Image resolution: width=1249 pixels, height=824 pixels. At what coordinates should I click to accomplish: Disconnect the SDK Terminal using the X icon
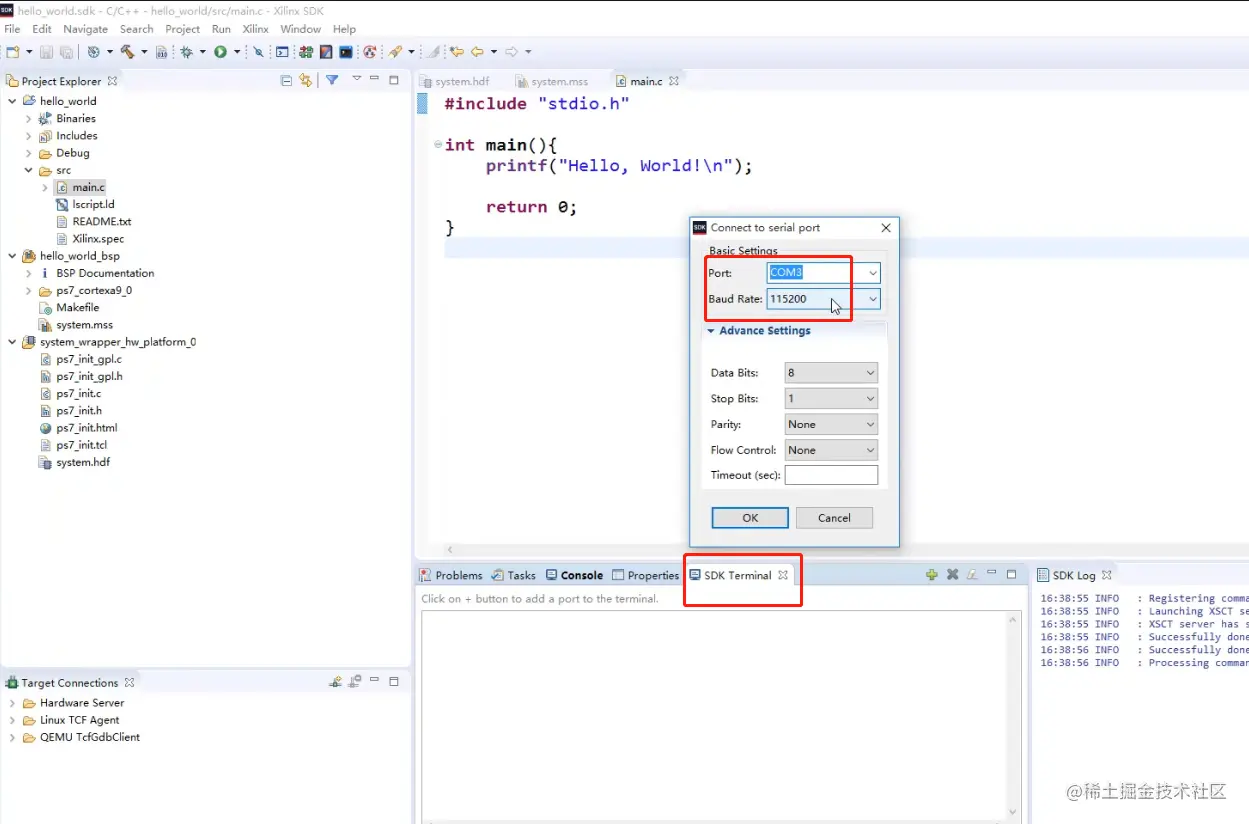click(952, 575)
